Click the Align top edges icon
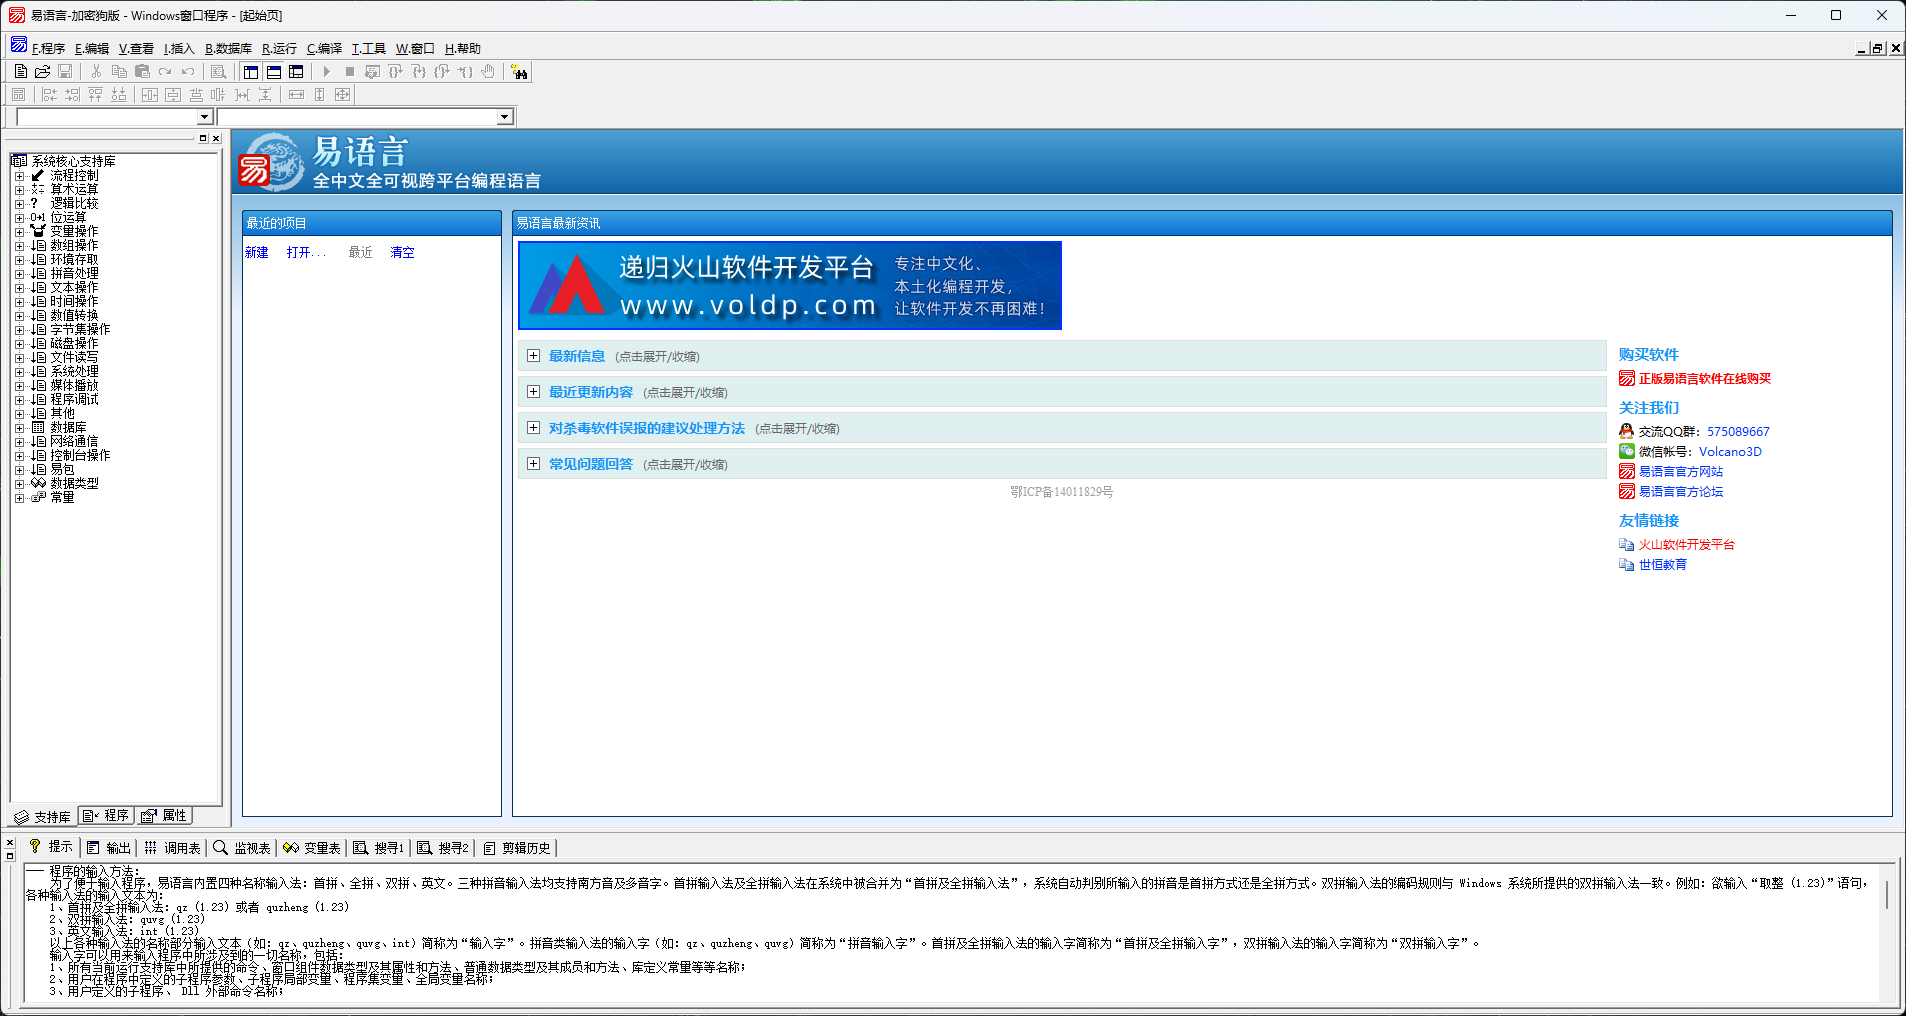 click(x=95, y=95)
